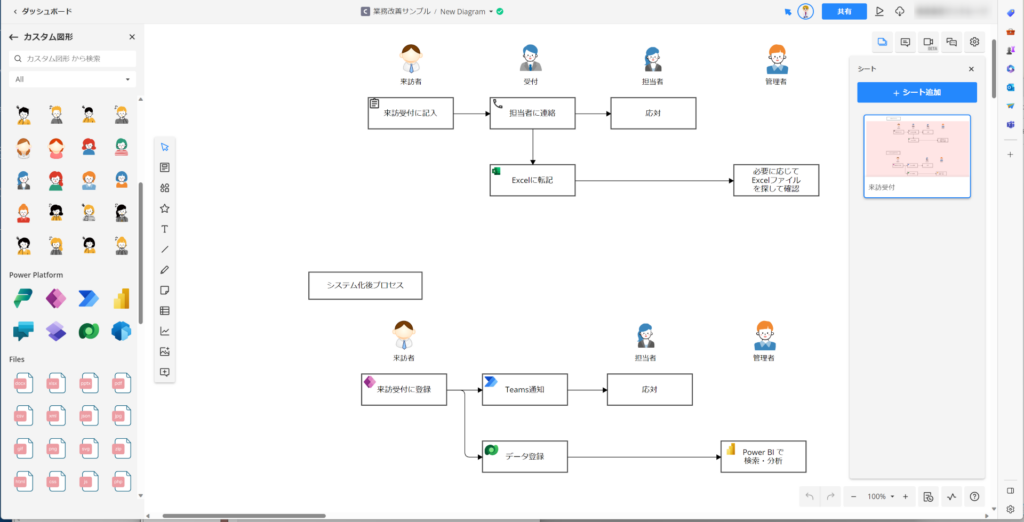The height and width of the screenshot is (522, 1024).
Task: Click the シート追加 button
Action: click(x=916, y=92)
